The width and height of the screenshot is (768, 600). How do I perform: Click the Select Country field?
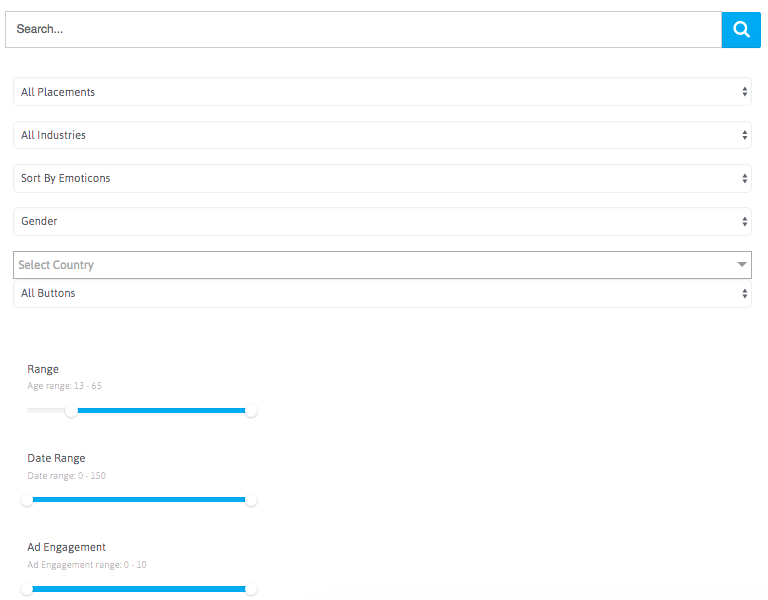point(382,265)
